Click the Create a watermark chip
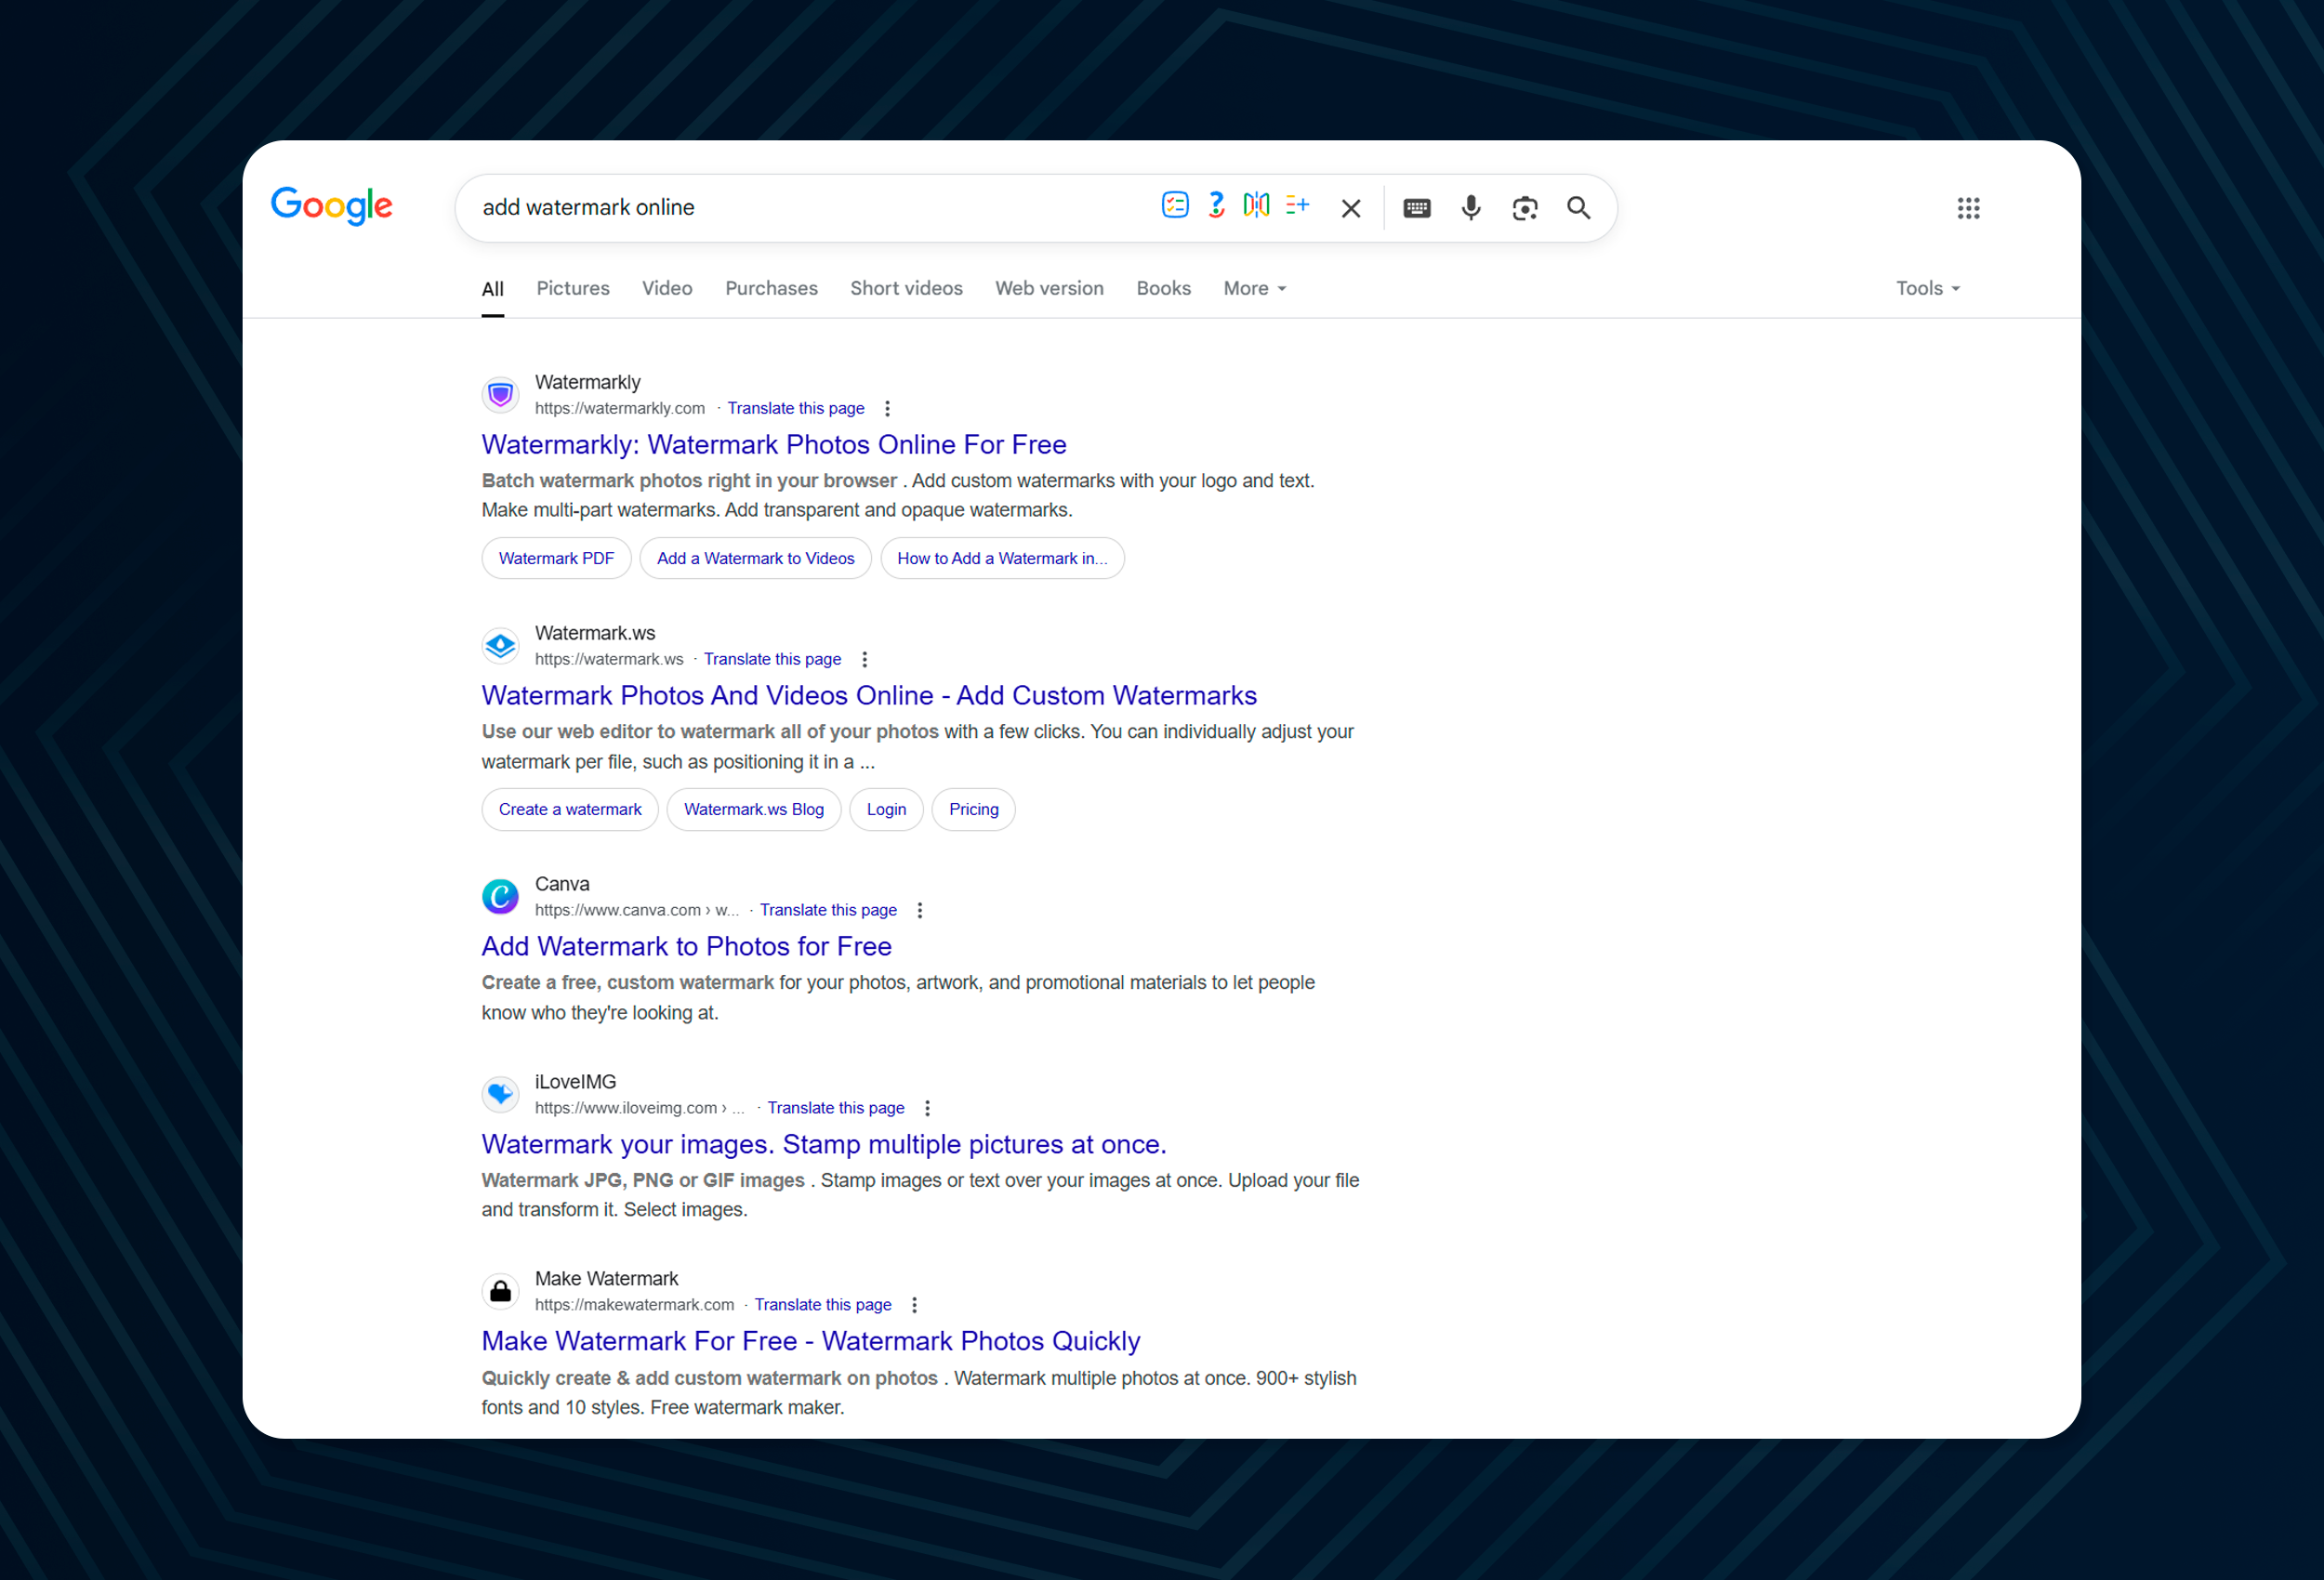The width and height of the screenshot is (2324, 1580). point(570,809)
